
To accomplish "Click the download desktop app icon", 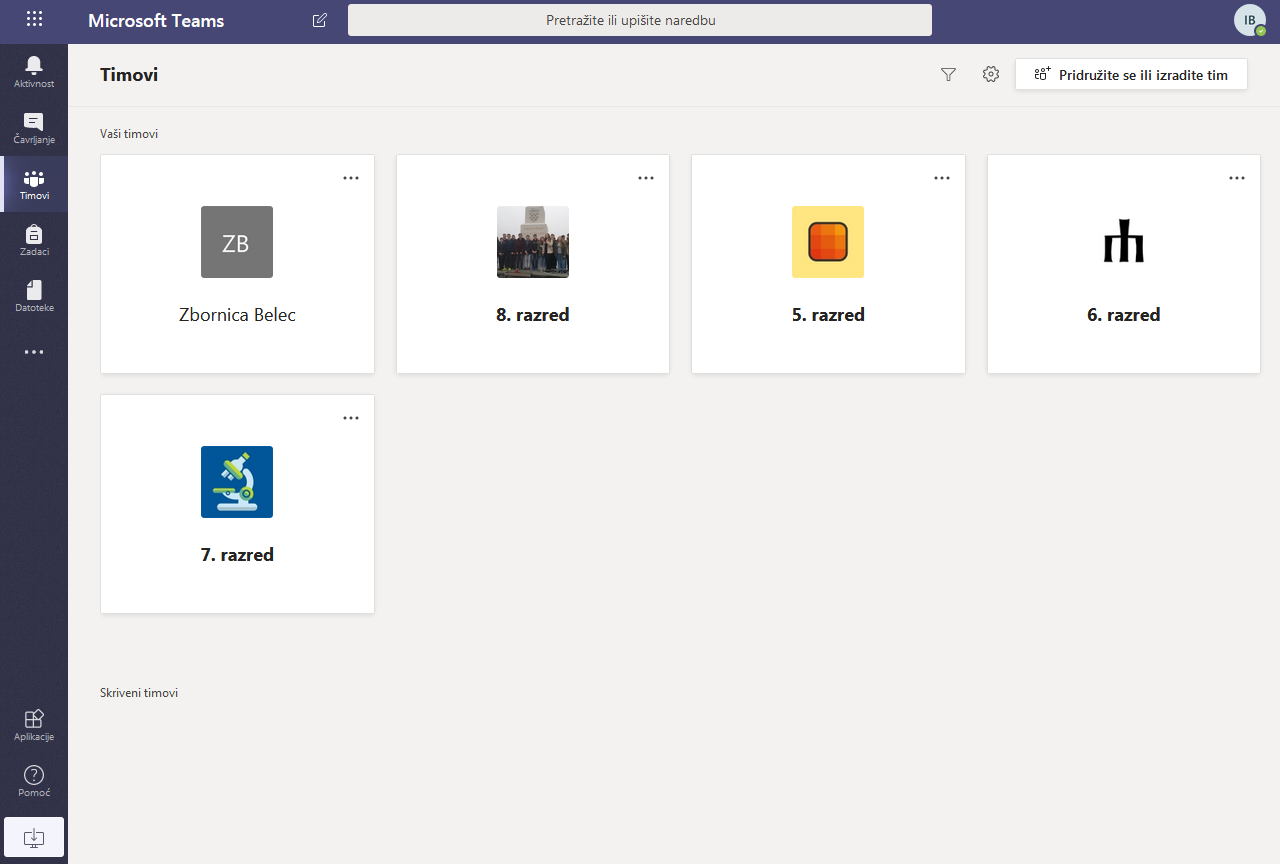I will click(34, 837).
